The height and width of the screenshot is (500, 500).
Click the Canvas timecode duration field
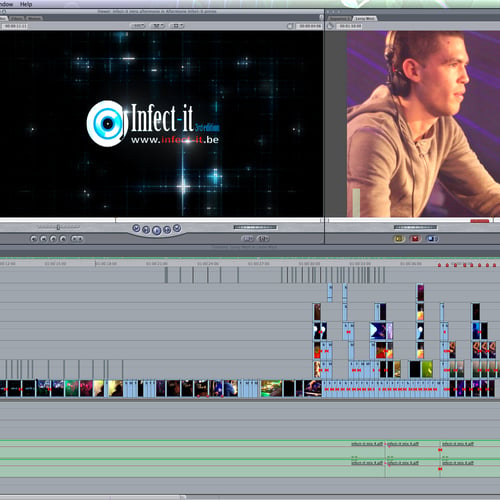[350, 26]
